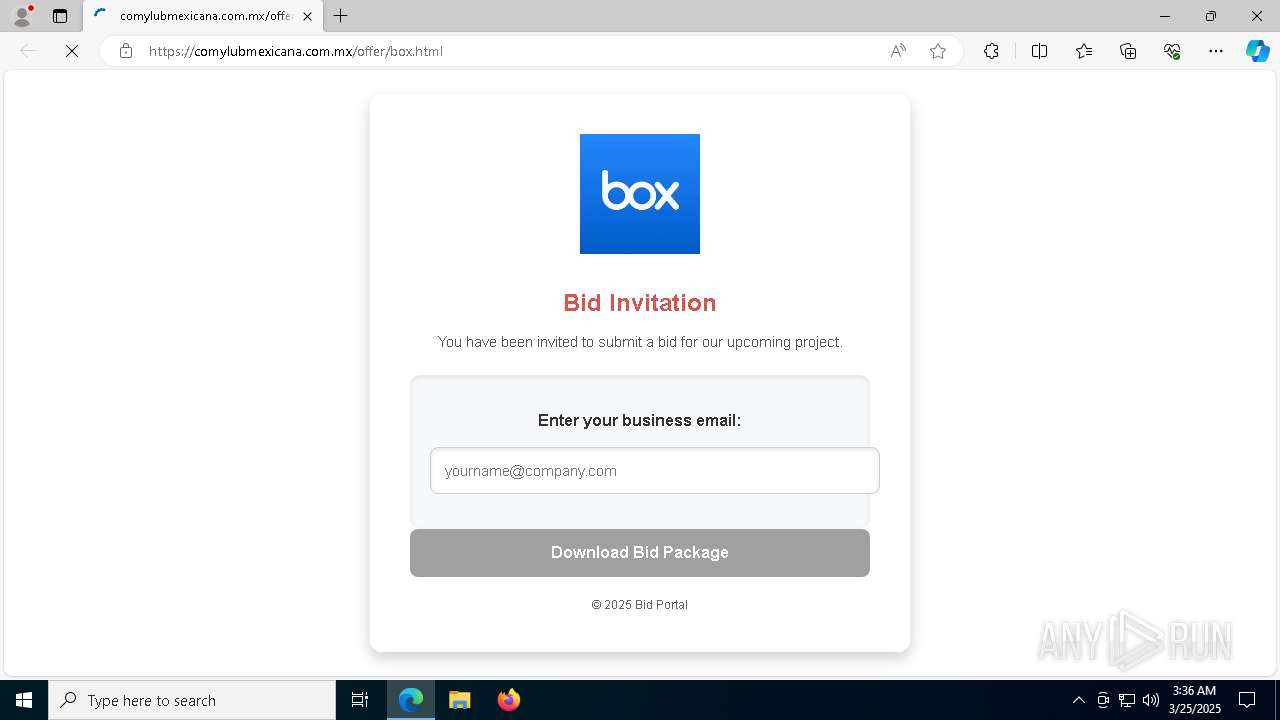The image size is (1280, 720).
Task: Open the browser profile icon
Action: tap(22, 16)
